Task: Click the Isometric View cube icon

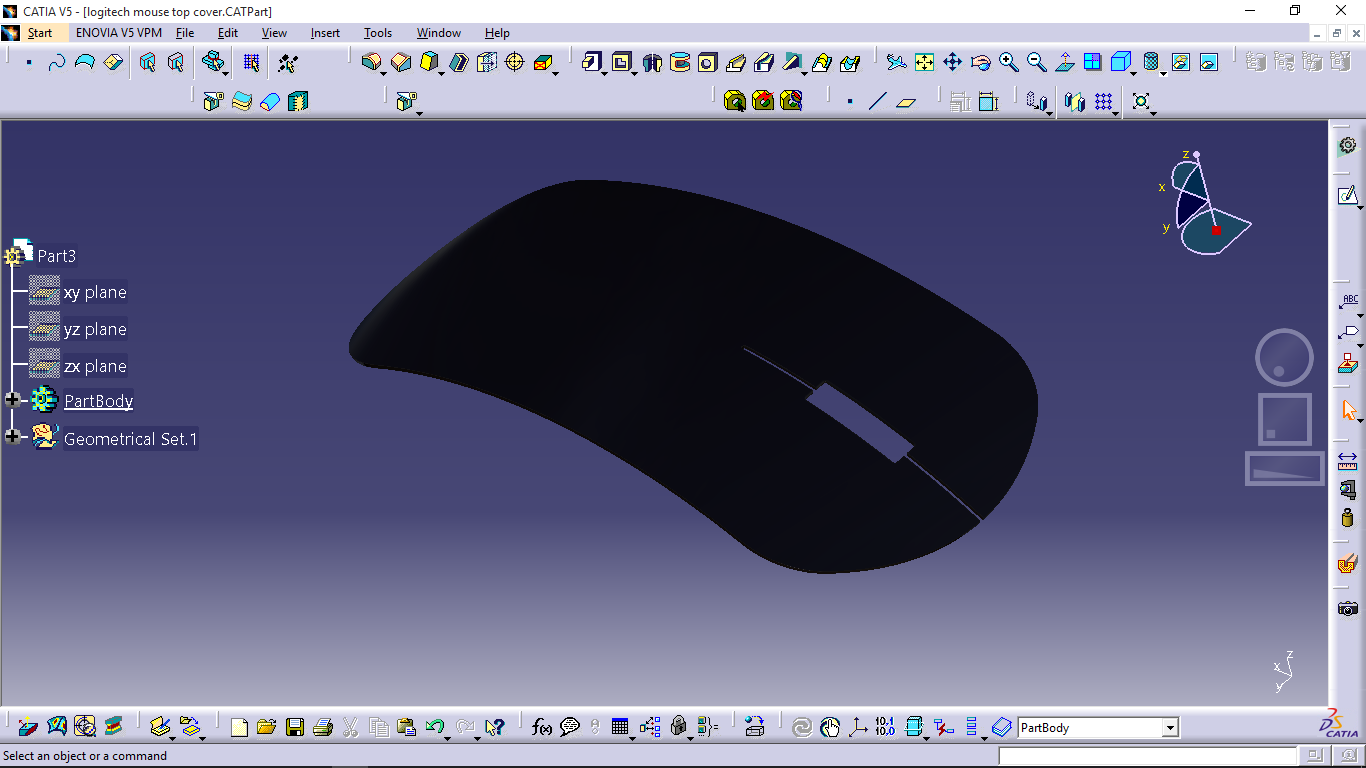Action: pyautogui.click(x=1120, y=62)
